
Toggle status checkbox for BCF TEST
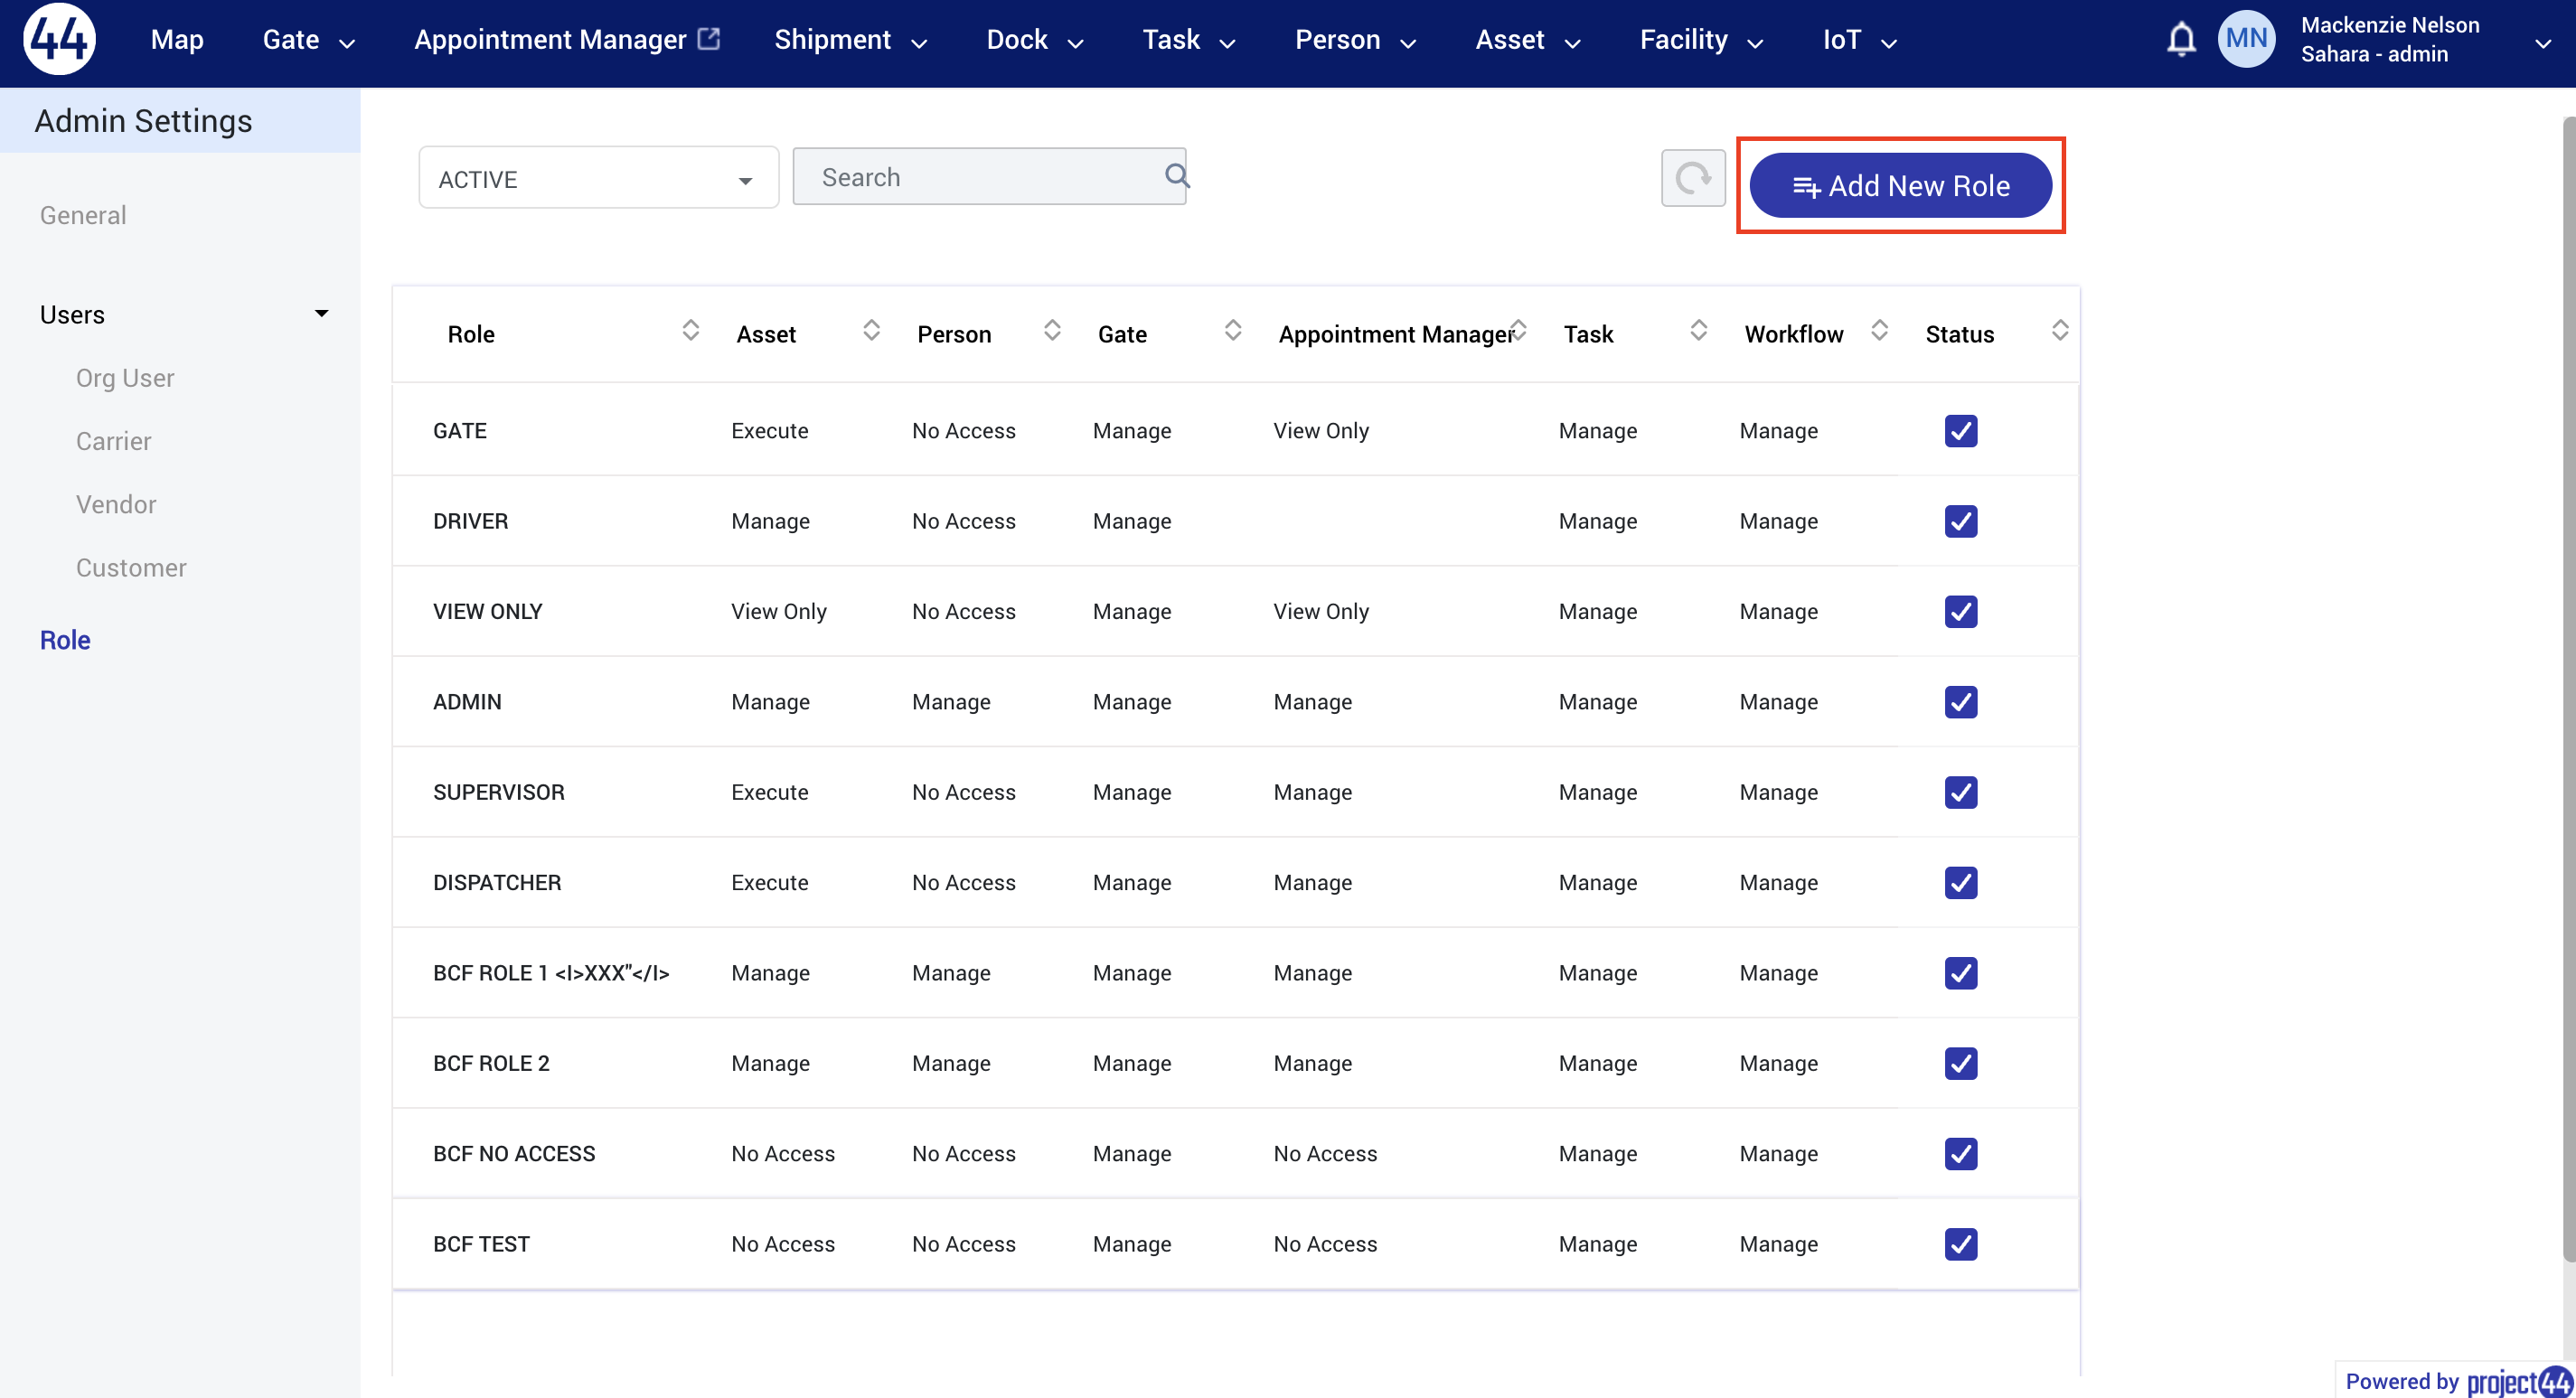tap(1960, 1244)
